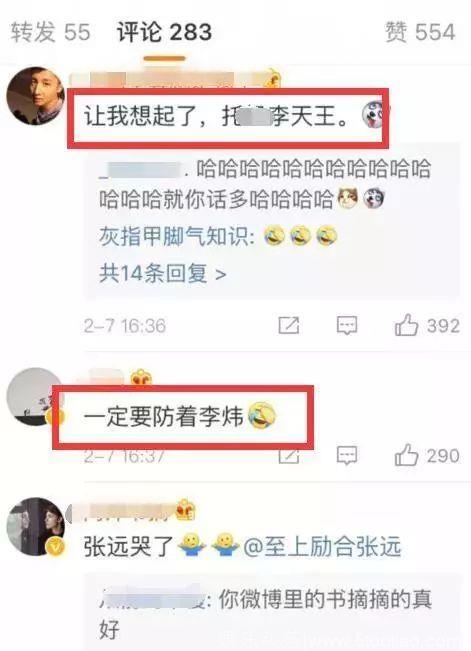Open the first commenter's avatar
471x651 pixels.
[35, 95]
